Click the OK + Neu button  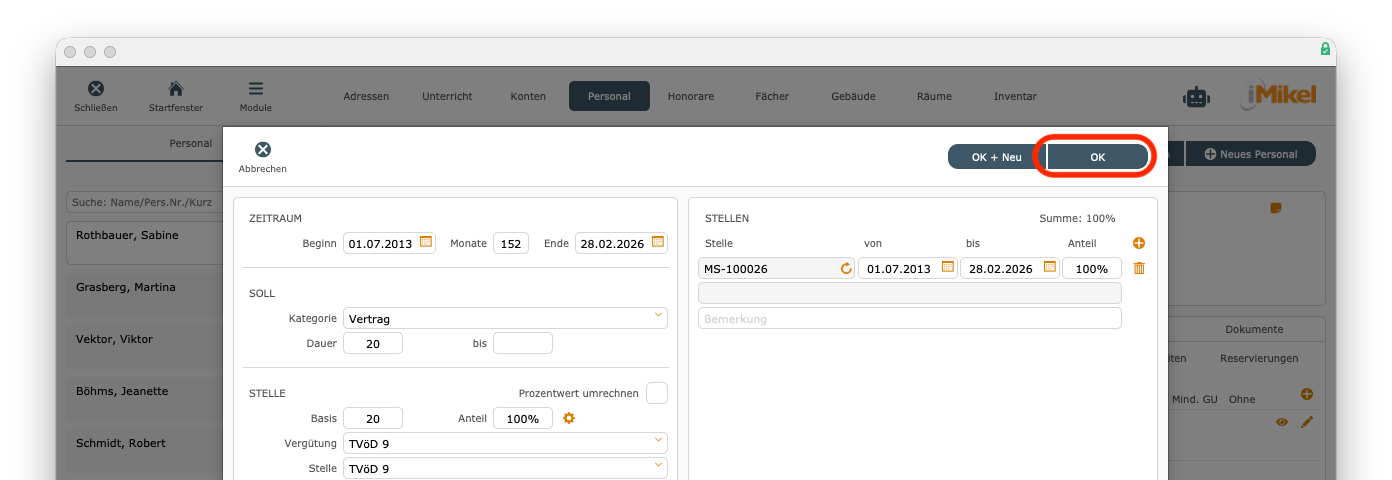[996, 157]
